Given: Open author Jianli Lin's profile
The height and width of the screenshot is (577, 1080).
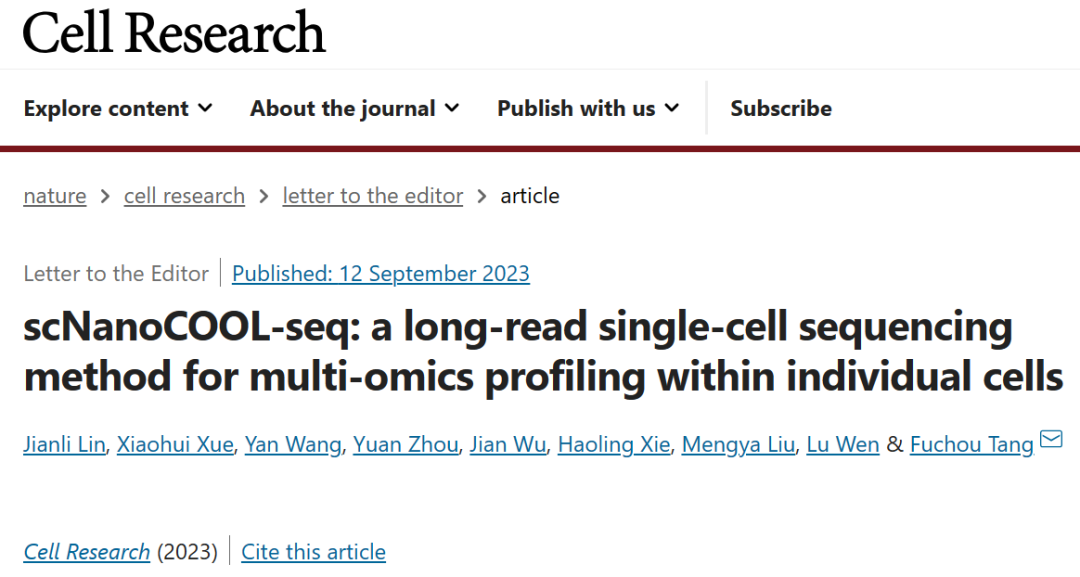Looking at the screenshot, I should pyautogui.click(x=64, y=444).
